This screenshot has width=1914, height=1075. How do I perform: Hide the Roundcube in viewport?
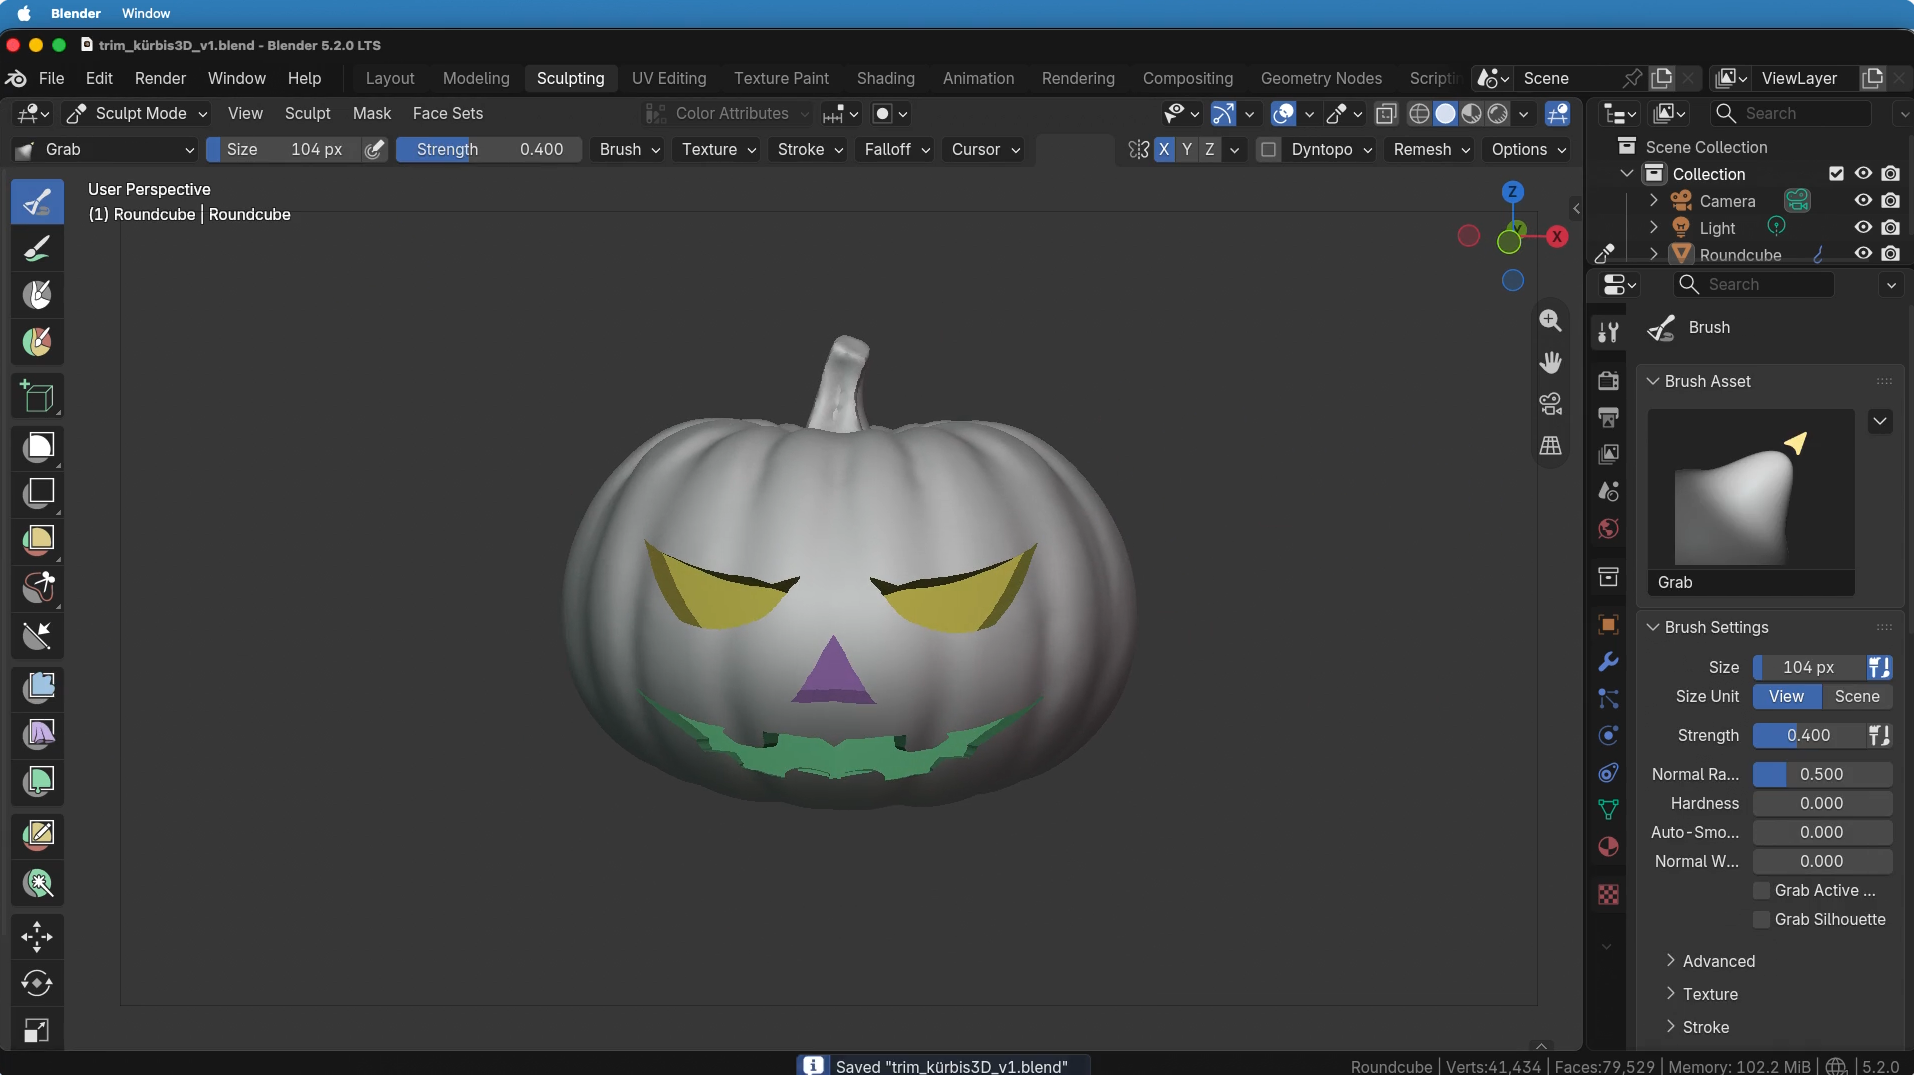point(1863,254)
